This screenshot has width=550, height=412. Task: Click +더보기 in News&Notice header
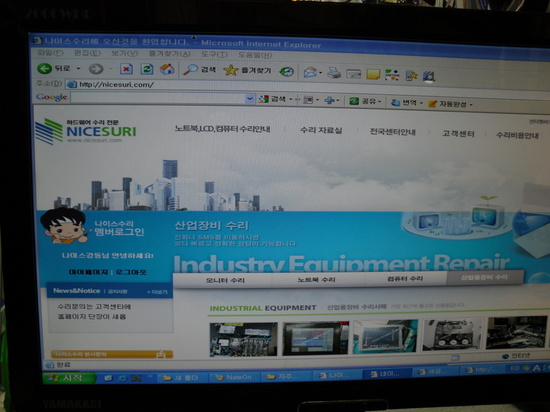pos(157,292)
